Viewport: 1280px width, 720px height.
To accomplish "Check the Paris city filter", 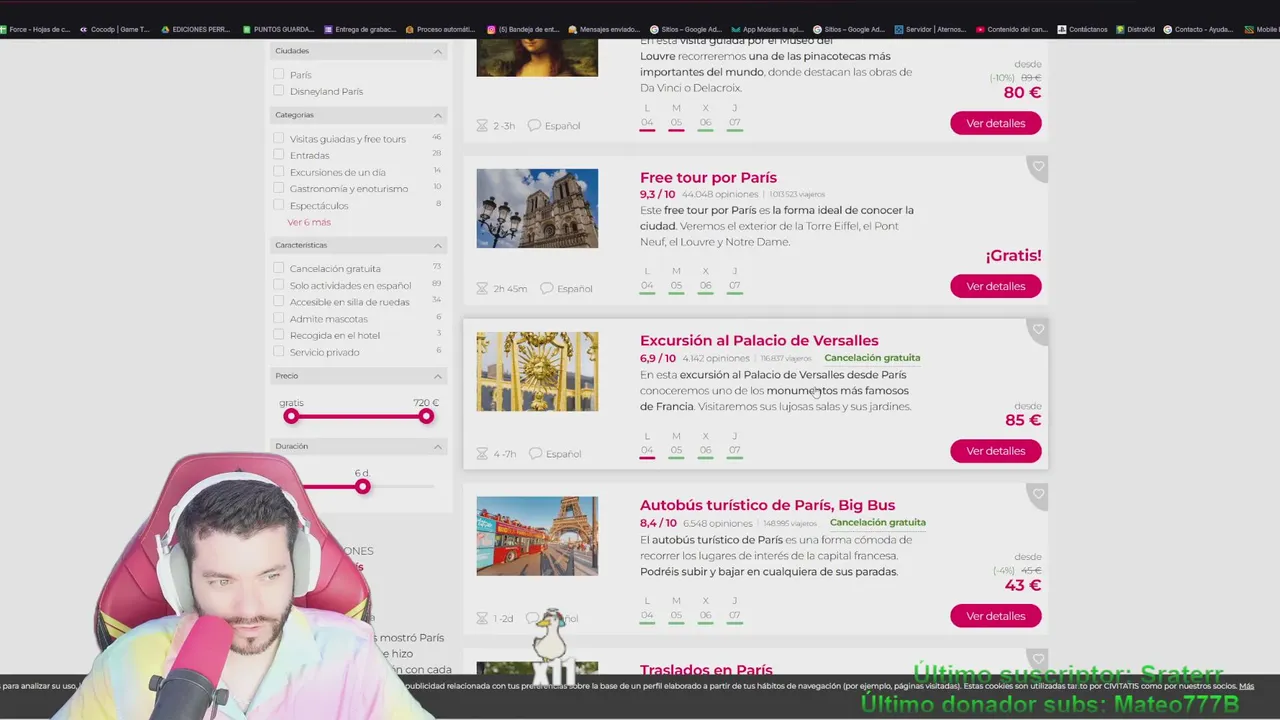I will (279, 74).
